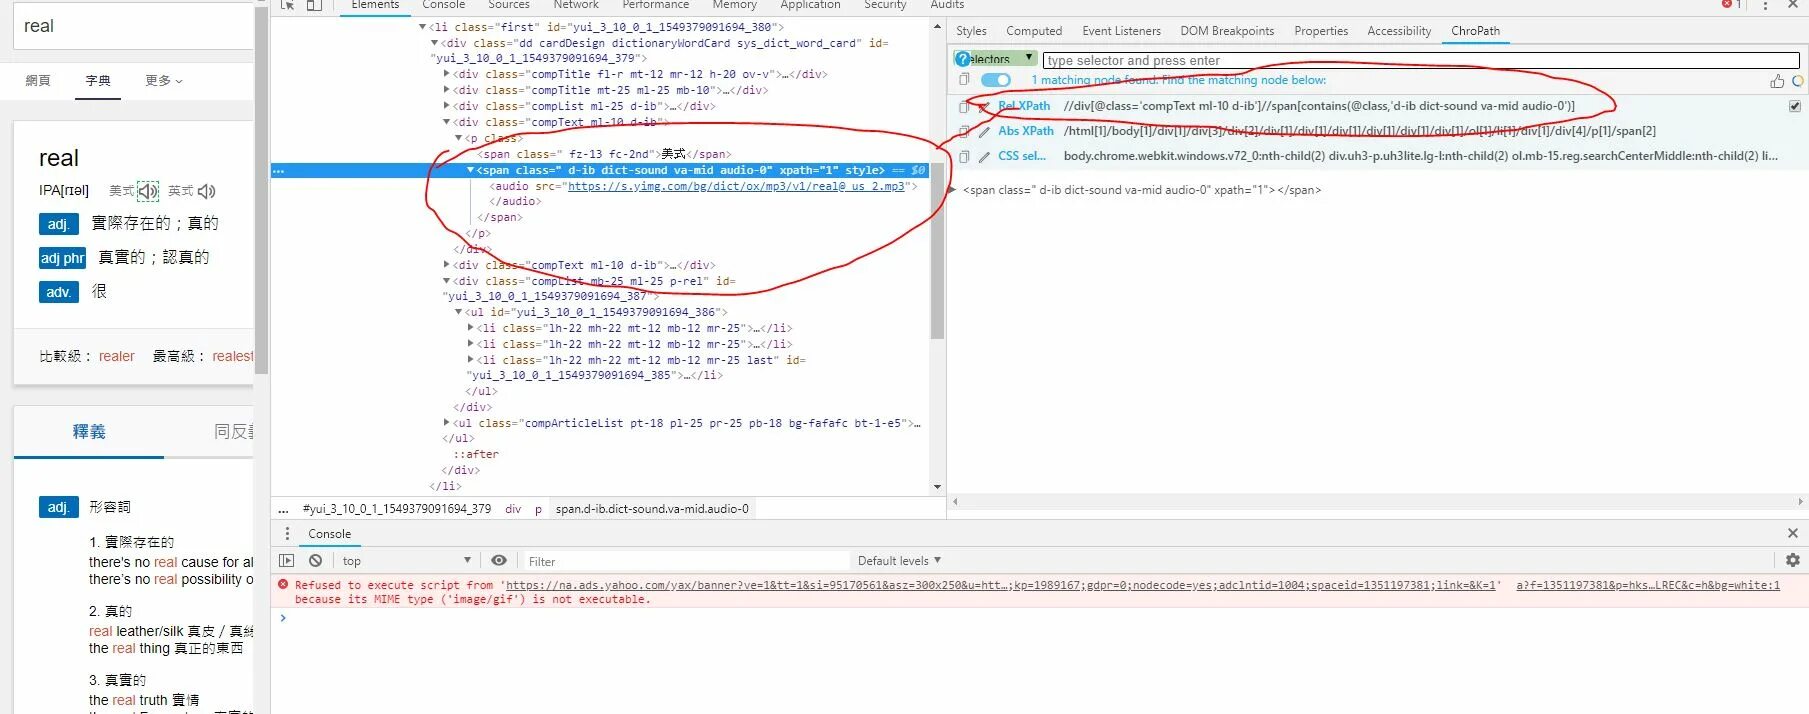
Task: Click the eye live expression icon
Action: [x=499, y=561]
